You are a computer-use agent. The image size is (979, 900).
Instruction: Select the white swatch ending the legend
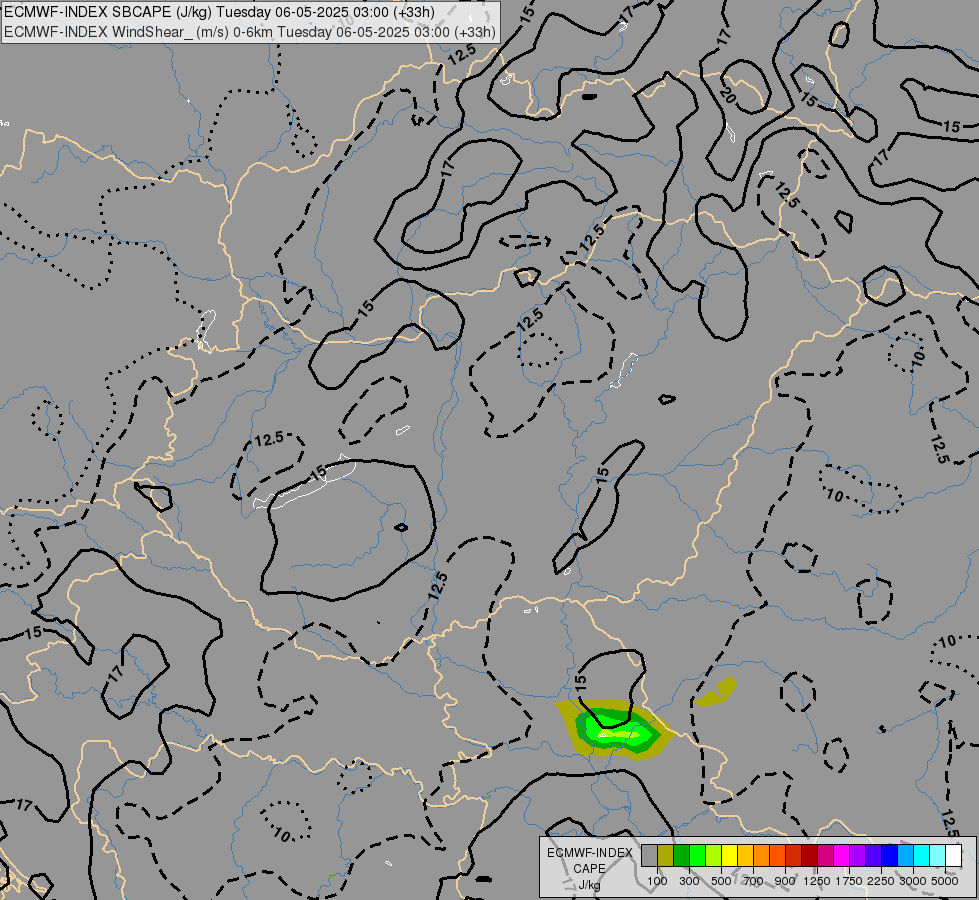pyautogui.click(x=953, y=856)
